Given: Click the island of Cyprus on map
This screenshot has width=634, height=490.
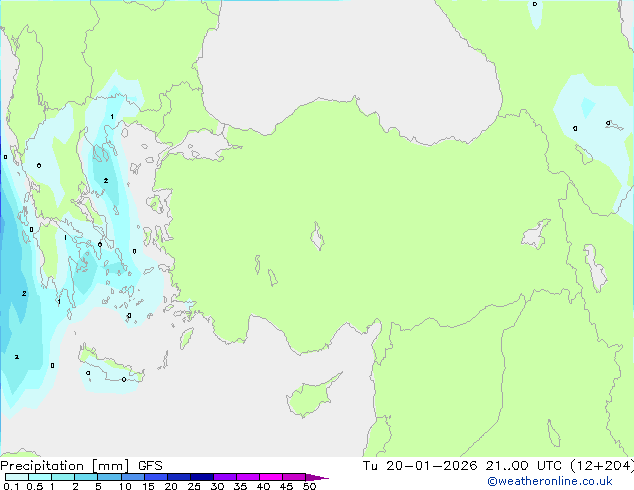Looking at the screenshot, I should (311, 396).
